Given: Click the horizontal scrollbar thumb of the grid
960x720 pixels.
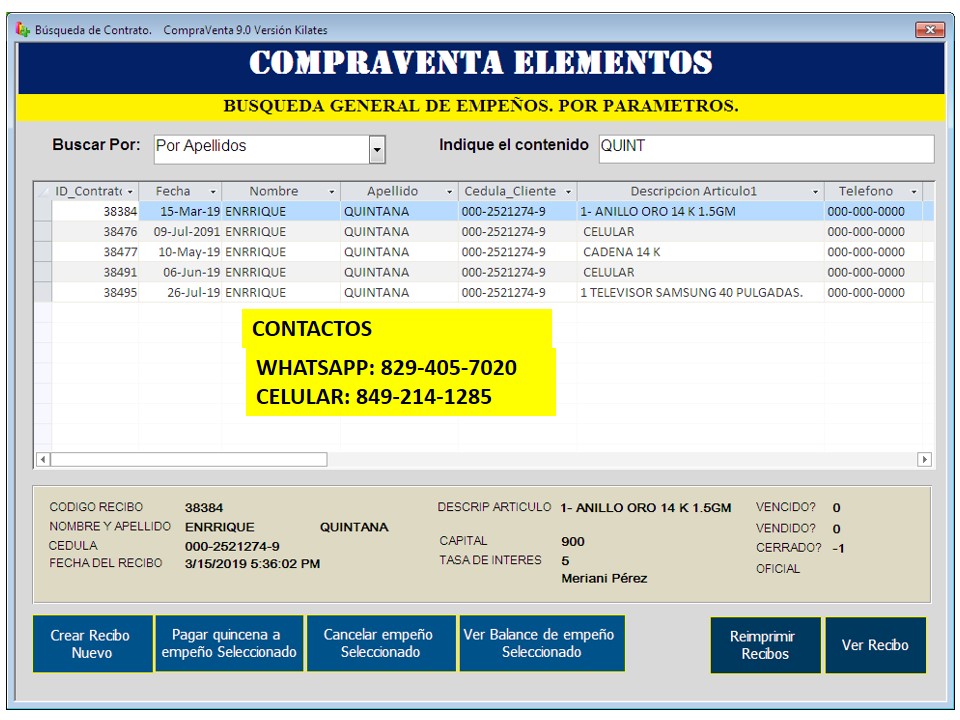Looking at the screenshot, I should click(x=189, y=459).
